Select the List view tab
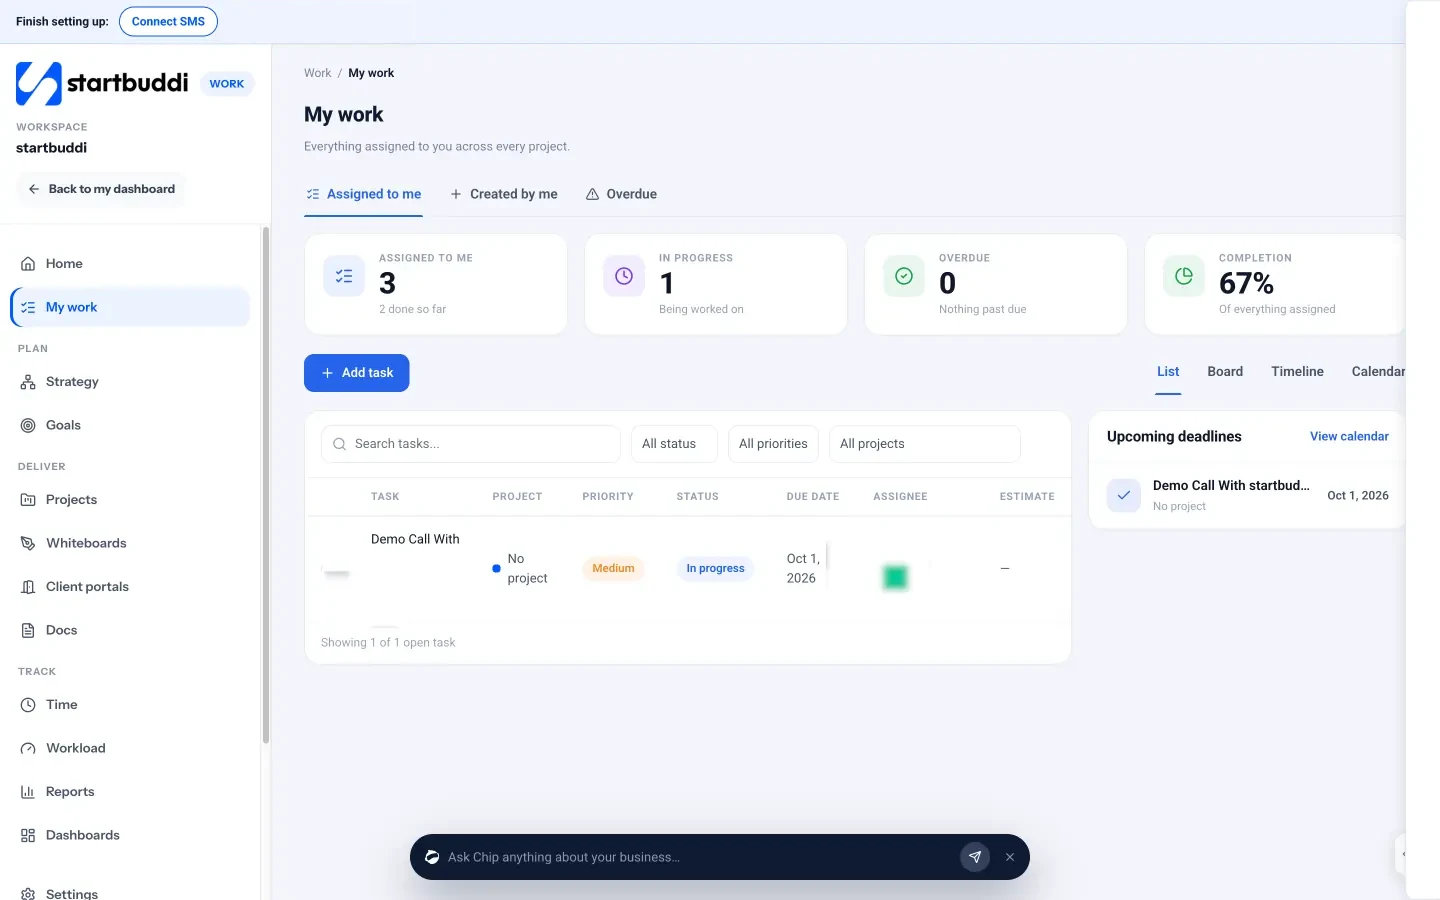The height and width of the screenshot is (900, 1440). pyautogui.click(x=1168, y=372)
